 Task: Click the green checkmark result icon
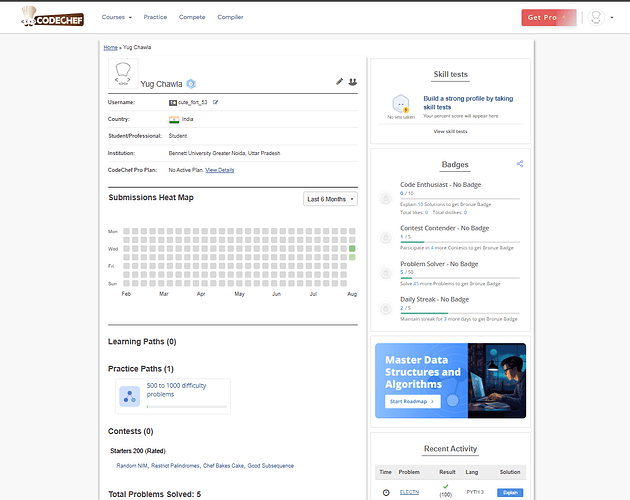point(446,486)
